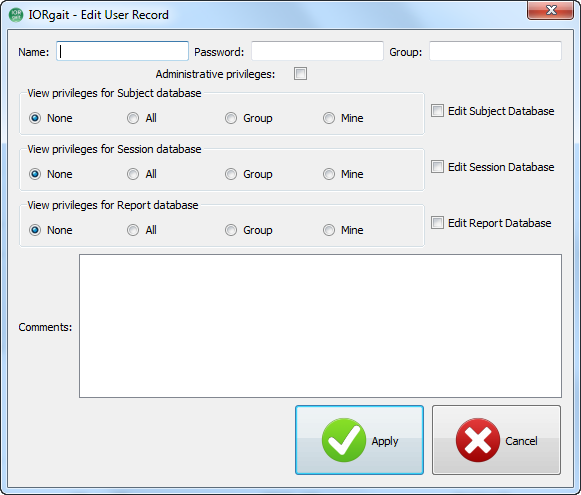581x495 pixels.
Task: Select Mine for Session database view privileges
Action: pyautogui.click(x=329, y=174)
